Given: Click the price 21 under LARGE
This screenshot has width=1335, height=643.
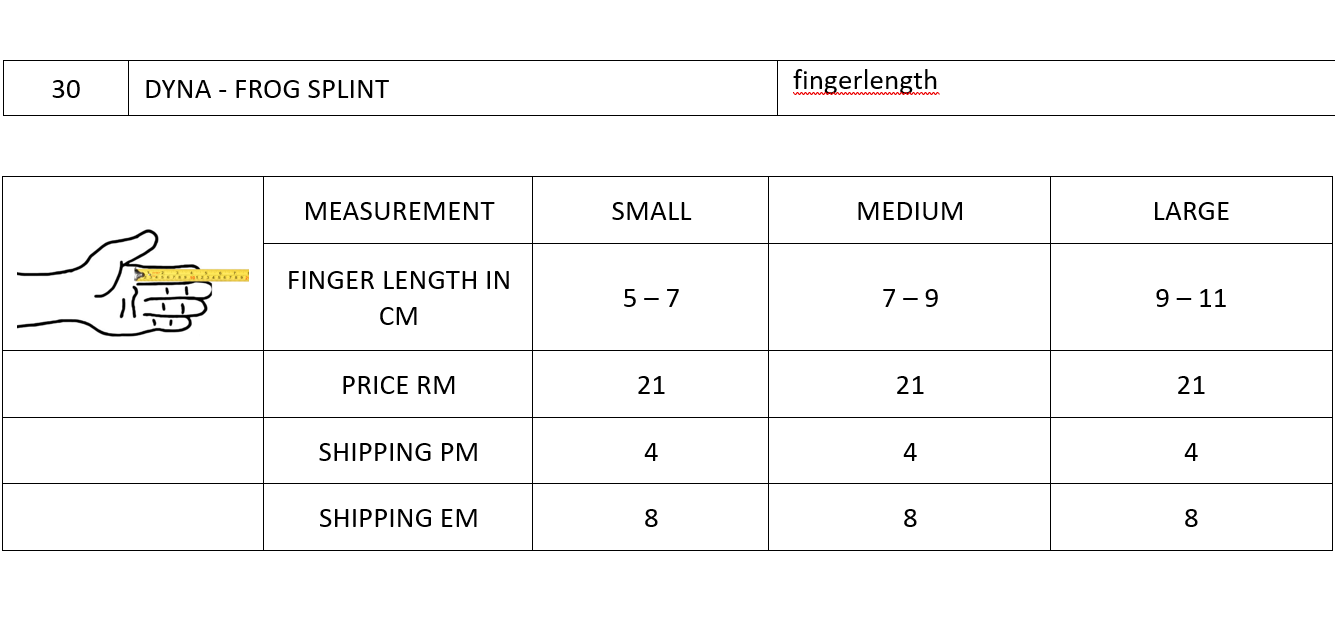Looking at the screenshot, I should 1191,385.
